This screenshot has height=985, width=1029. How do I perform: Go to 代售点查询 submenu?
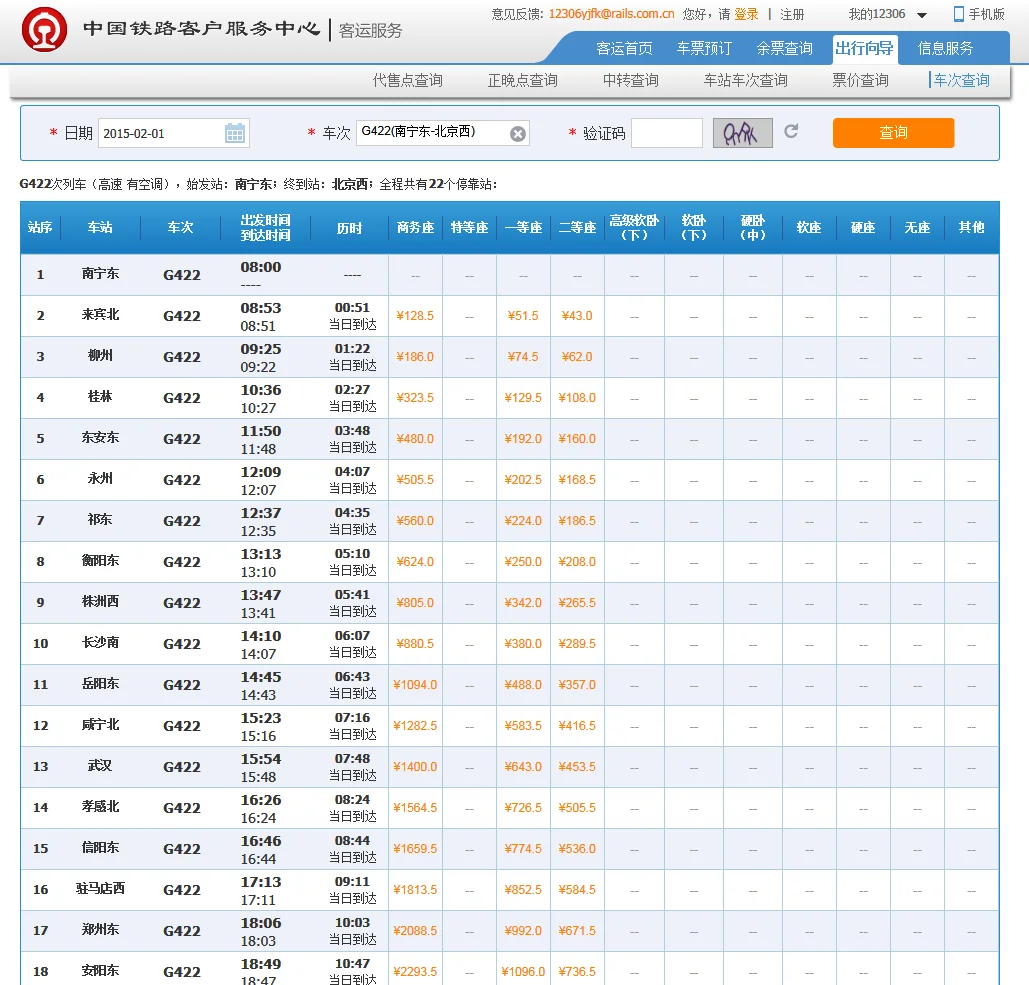pyautogui.click(x=407, y=80)
